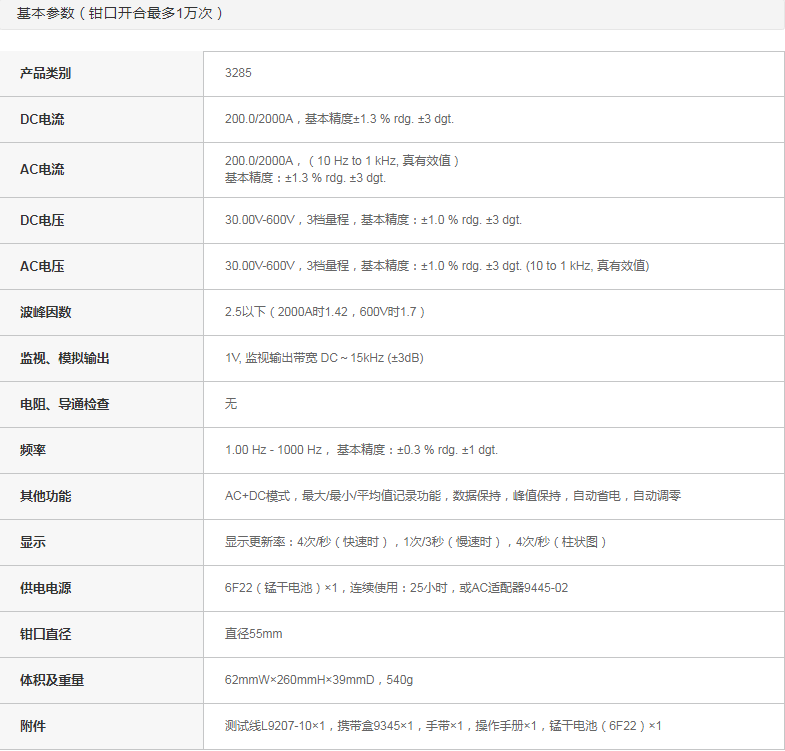Screen dimensions: 785x751
Task: Select the 显示 row label
Action: tap(33, 543)
